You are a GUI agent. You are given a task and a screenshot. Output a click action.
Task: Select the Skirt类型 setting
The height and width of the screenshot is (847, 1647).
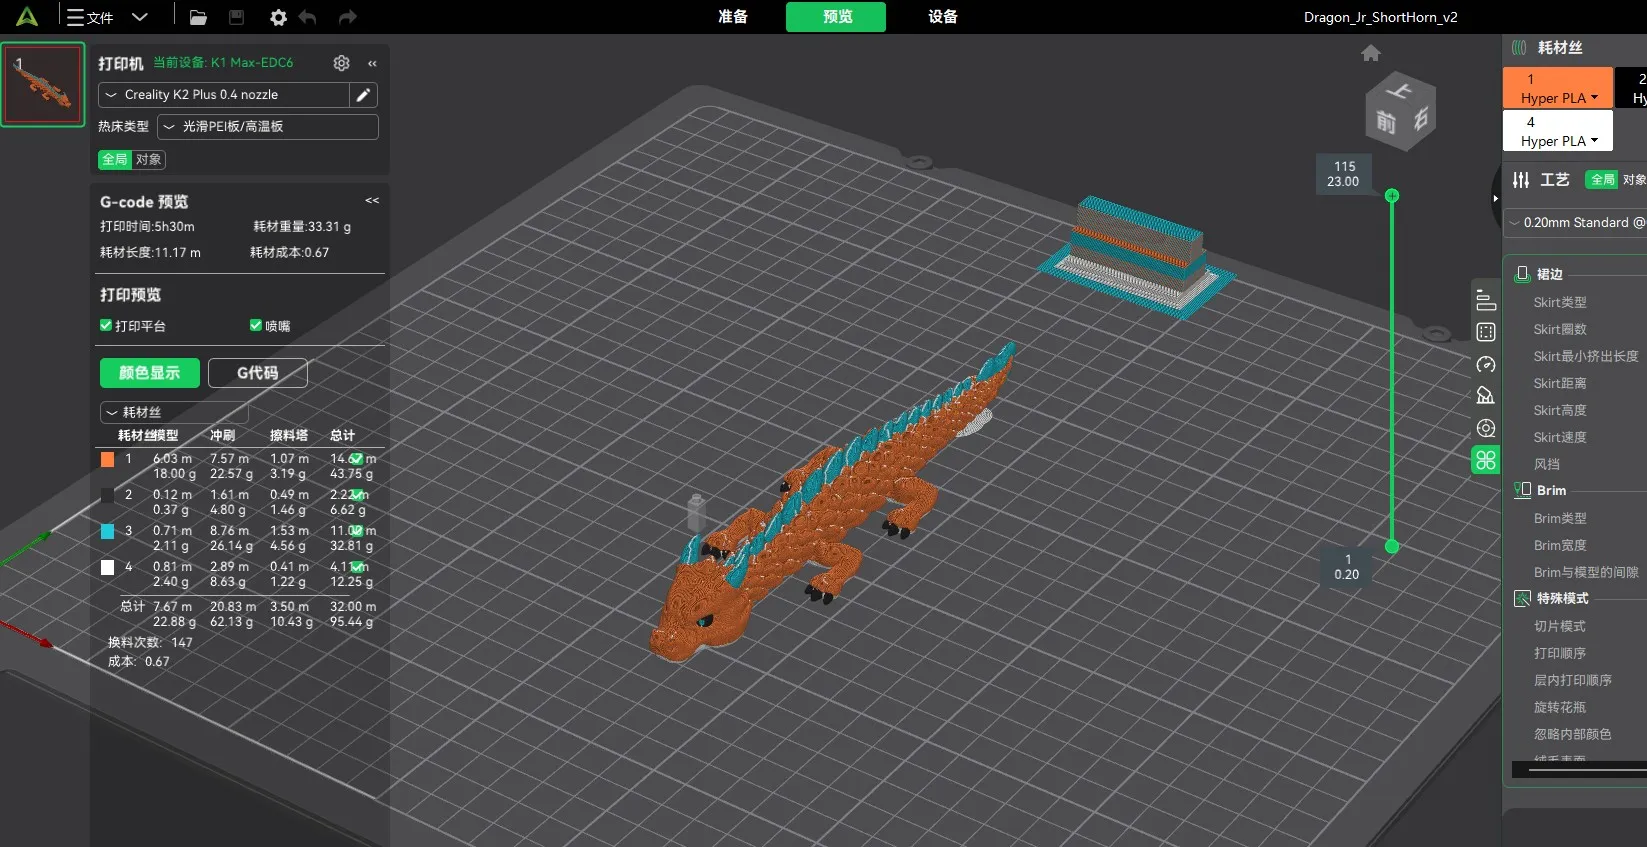point(1560,302)
